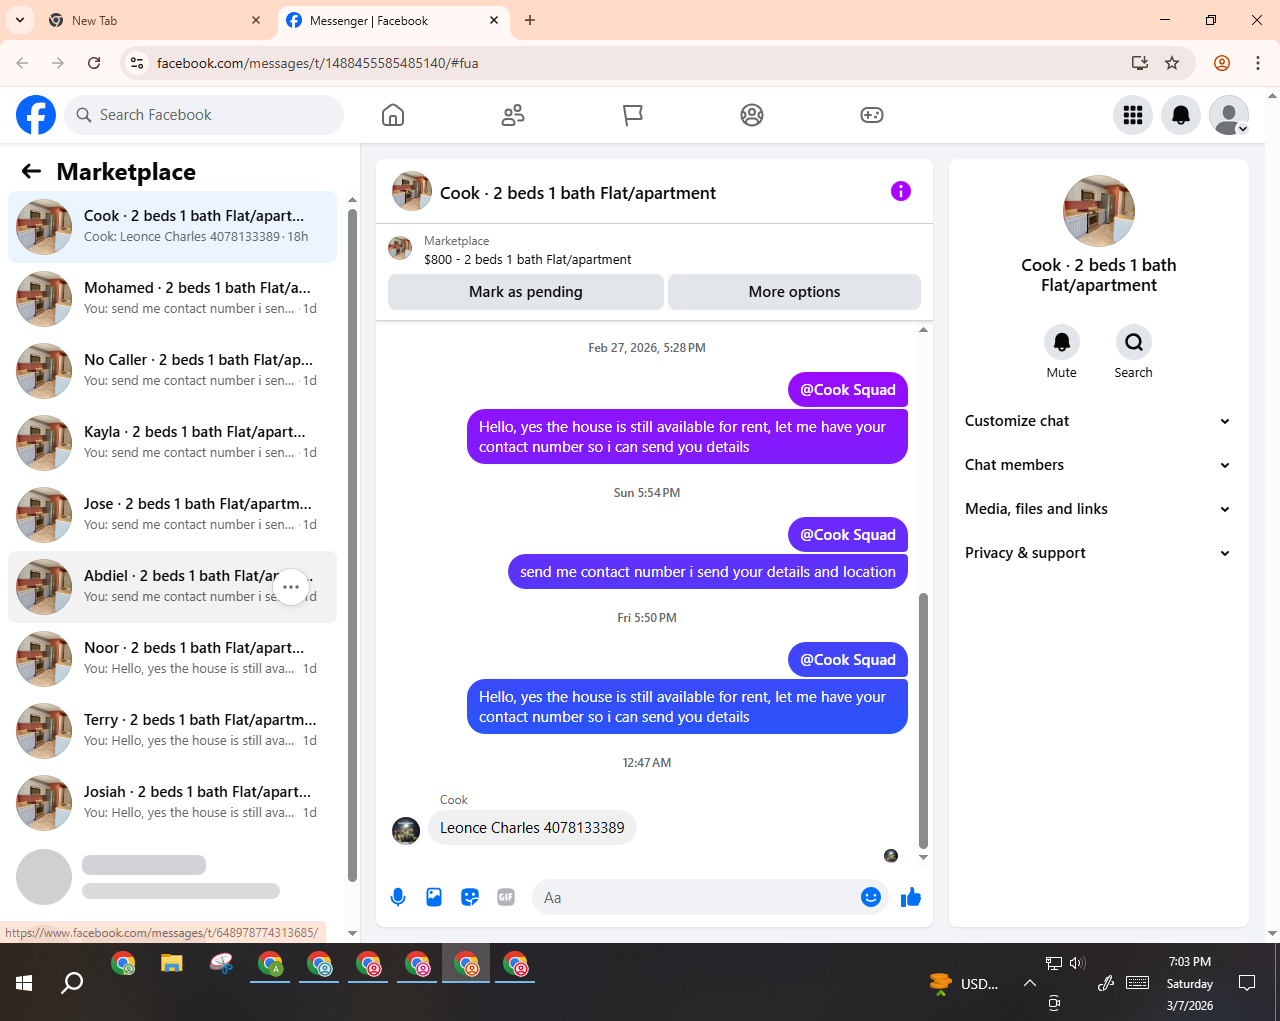The height and width of the screenshot is (1021, 1280).
Task: Open the three-dot options on Abdiel conversation
Action: click(291, 587)
